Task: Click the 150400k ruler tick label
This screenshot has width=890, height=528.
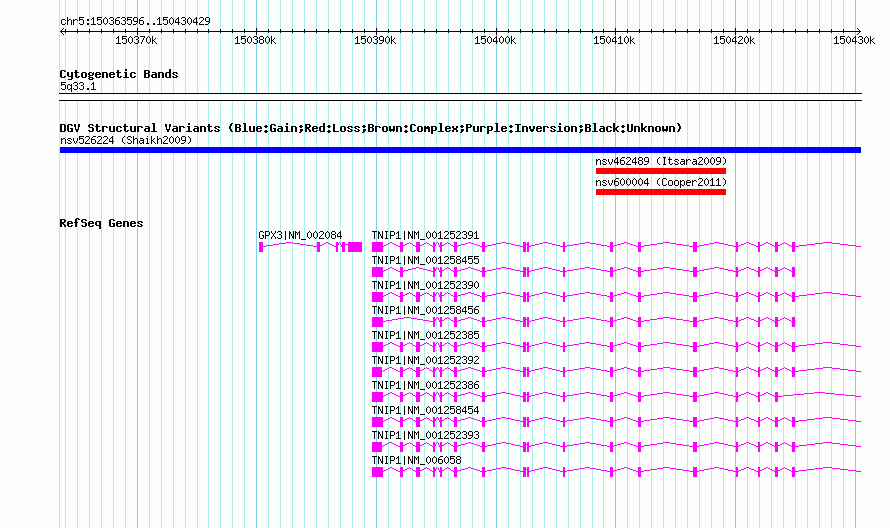Action: (495, 40)
